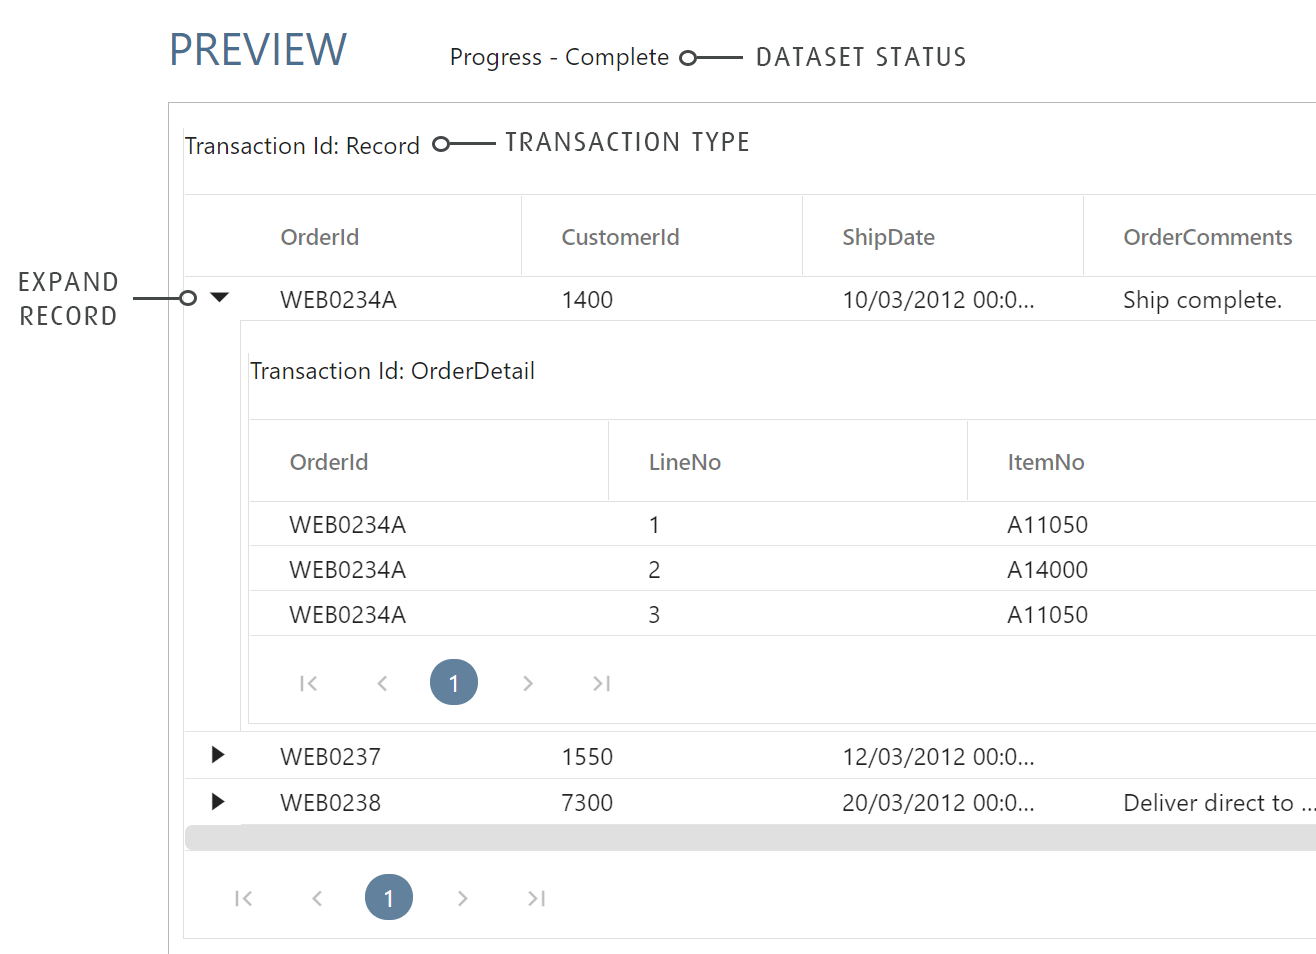Screen dimensions: 1316x954
Task: Go to last page in OrderDetail pager
Action: pos(601,683)
